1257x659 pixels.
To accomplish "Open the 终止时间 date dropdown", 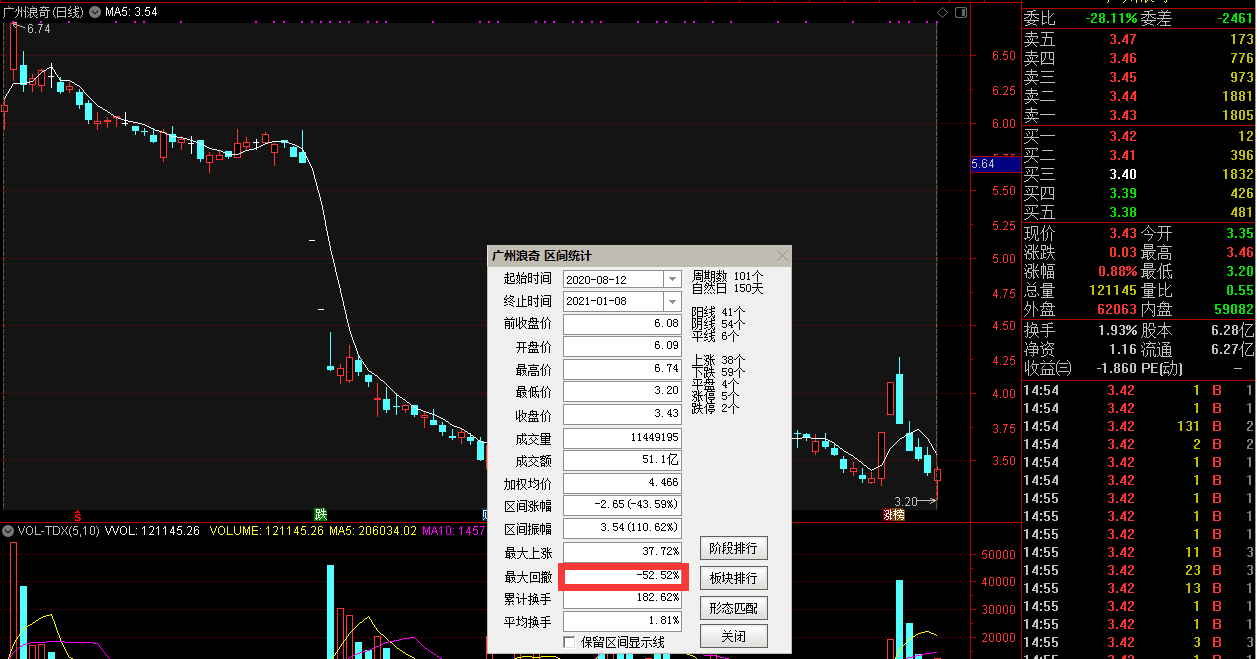I will 672,301.
